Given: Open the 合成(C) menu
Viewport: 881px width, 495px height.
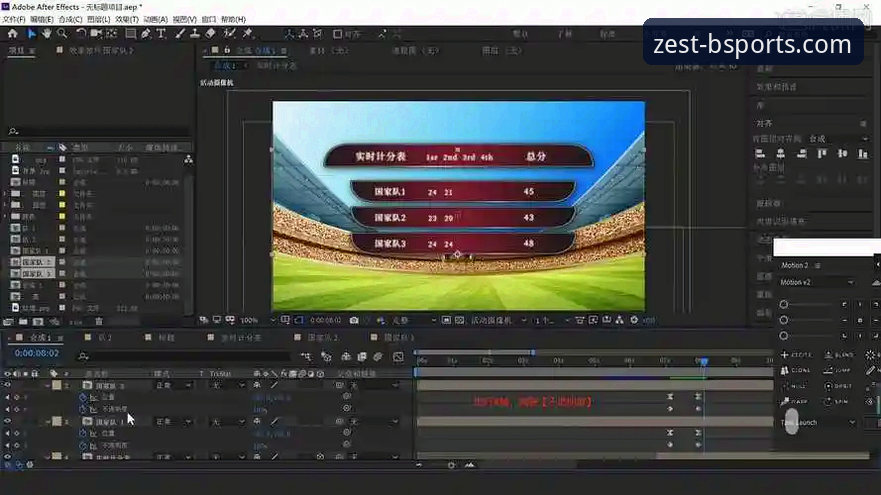Looking at the screenshot, I should click(70, 19).
